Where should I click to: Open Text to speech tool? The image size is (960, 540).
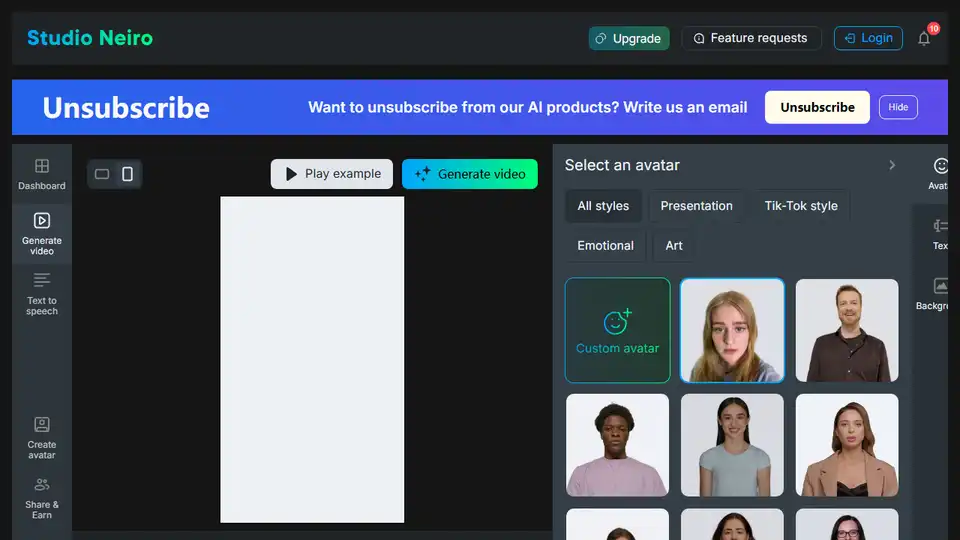(x=42, y=294)
